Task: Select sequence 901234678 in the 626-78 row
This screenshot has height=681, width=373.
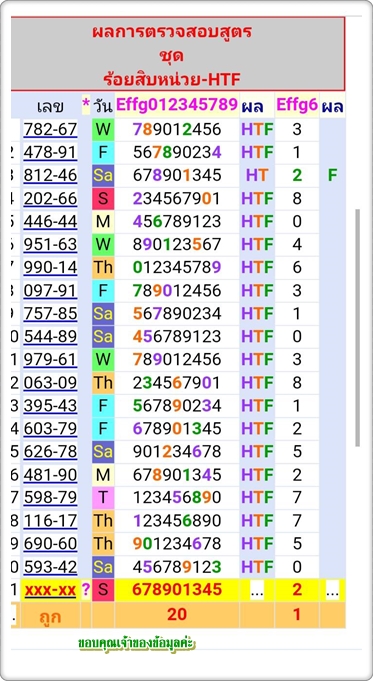Action: point(177,452)
